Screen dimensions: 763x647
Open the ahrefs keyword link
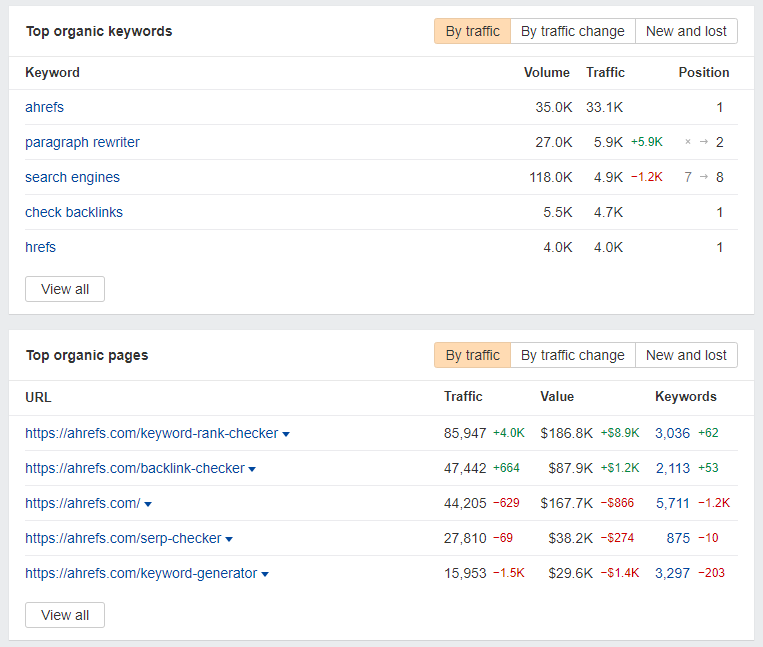pyautogui.click(x=44, y=107)
